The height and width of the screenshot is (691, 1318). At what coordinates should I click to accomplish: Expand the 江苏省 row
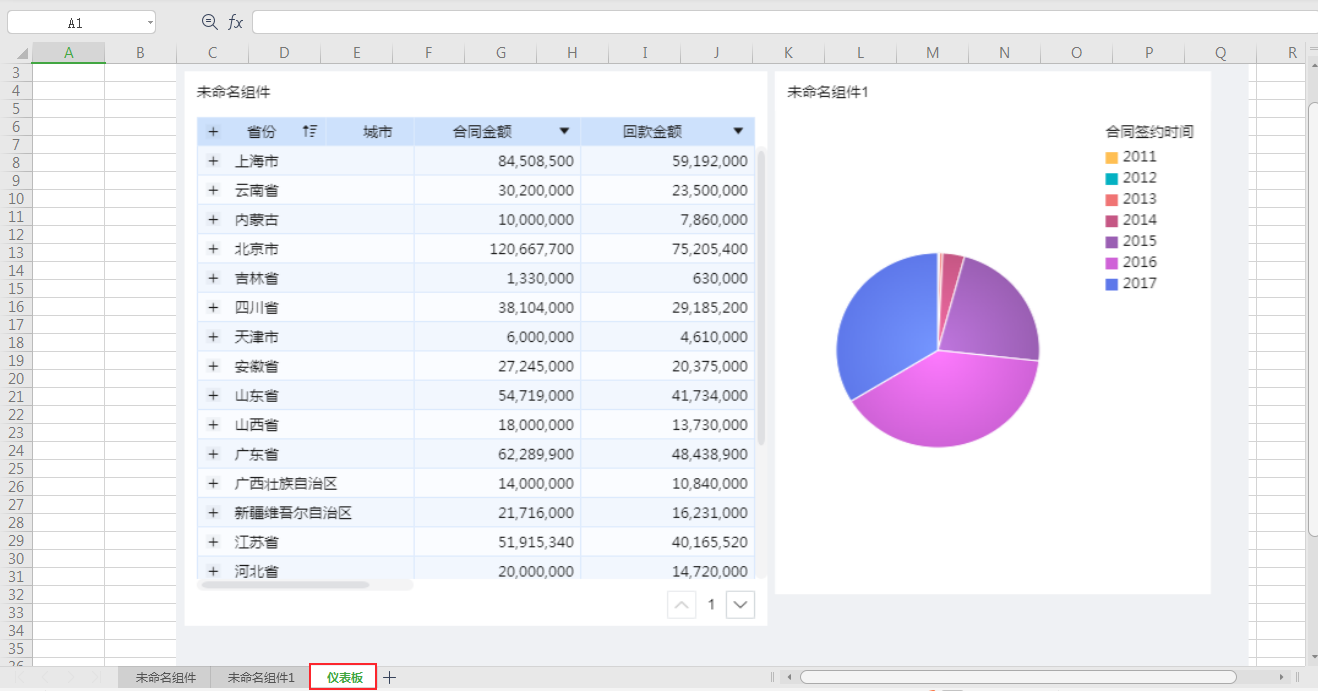pyautogui.click(x=213, y=542)
